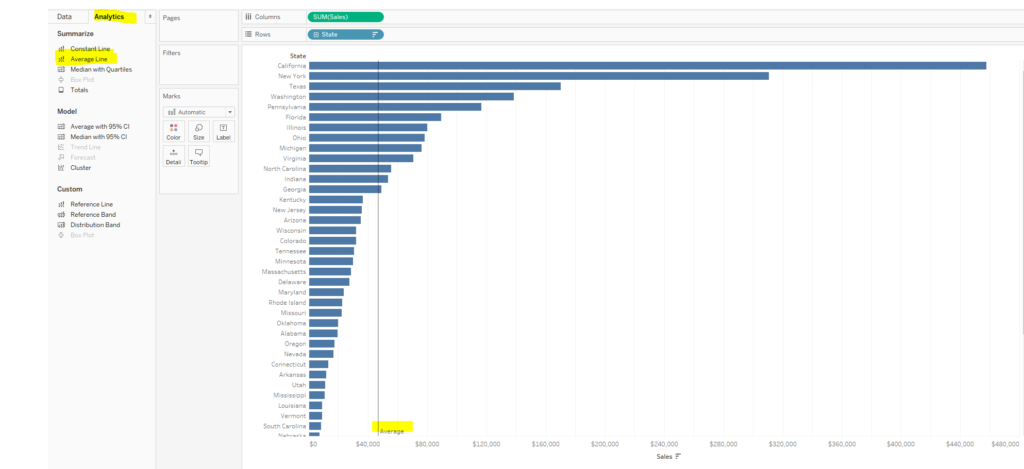Expand the State pill plus icon

(316, 34)
